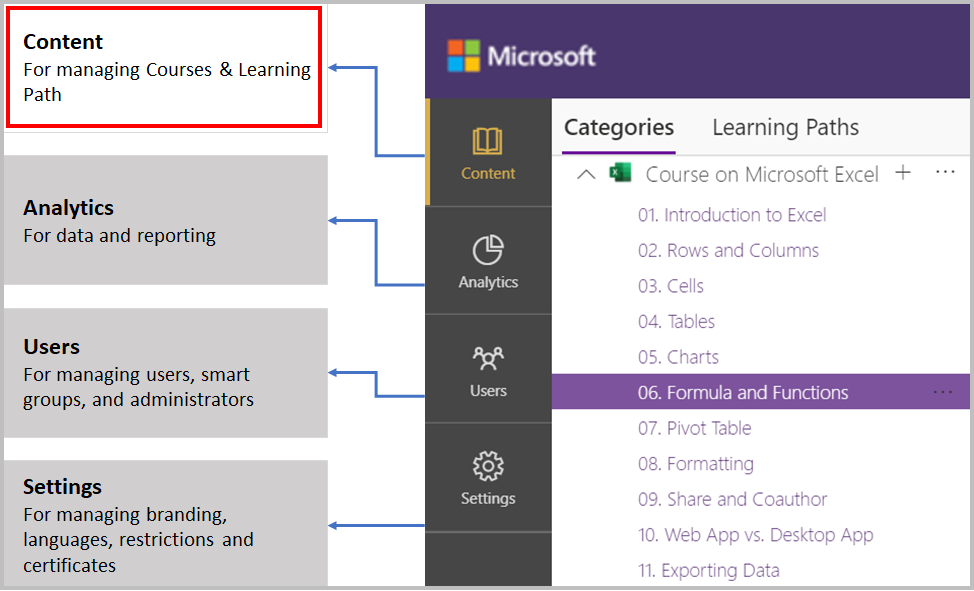Open lesson 02. Rows and Columns
974x591 pixels.
[728, 250]
